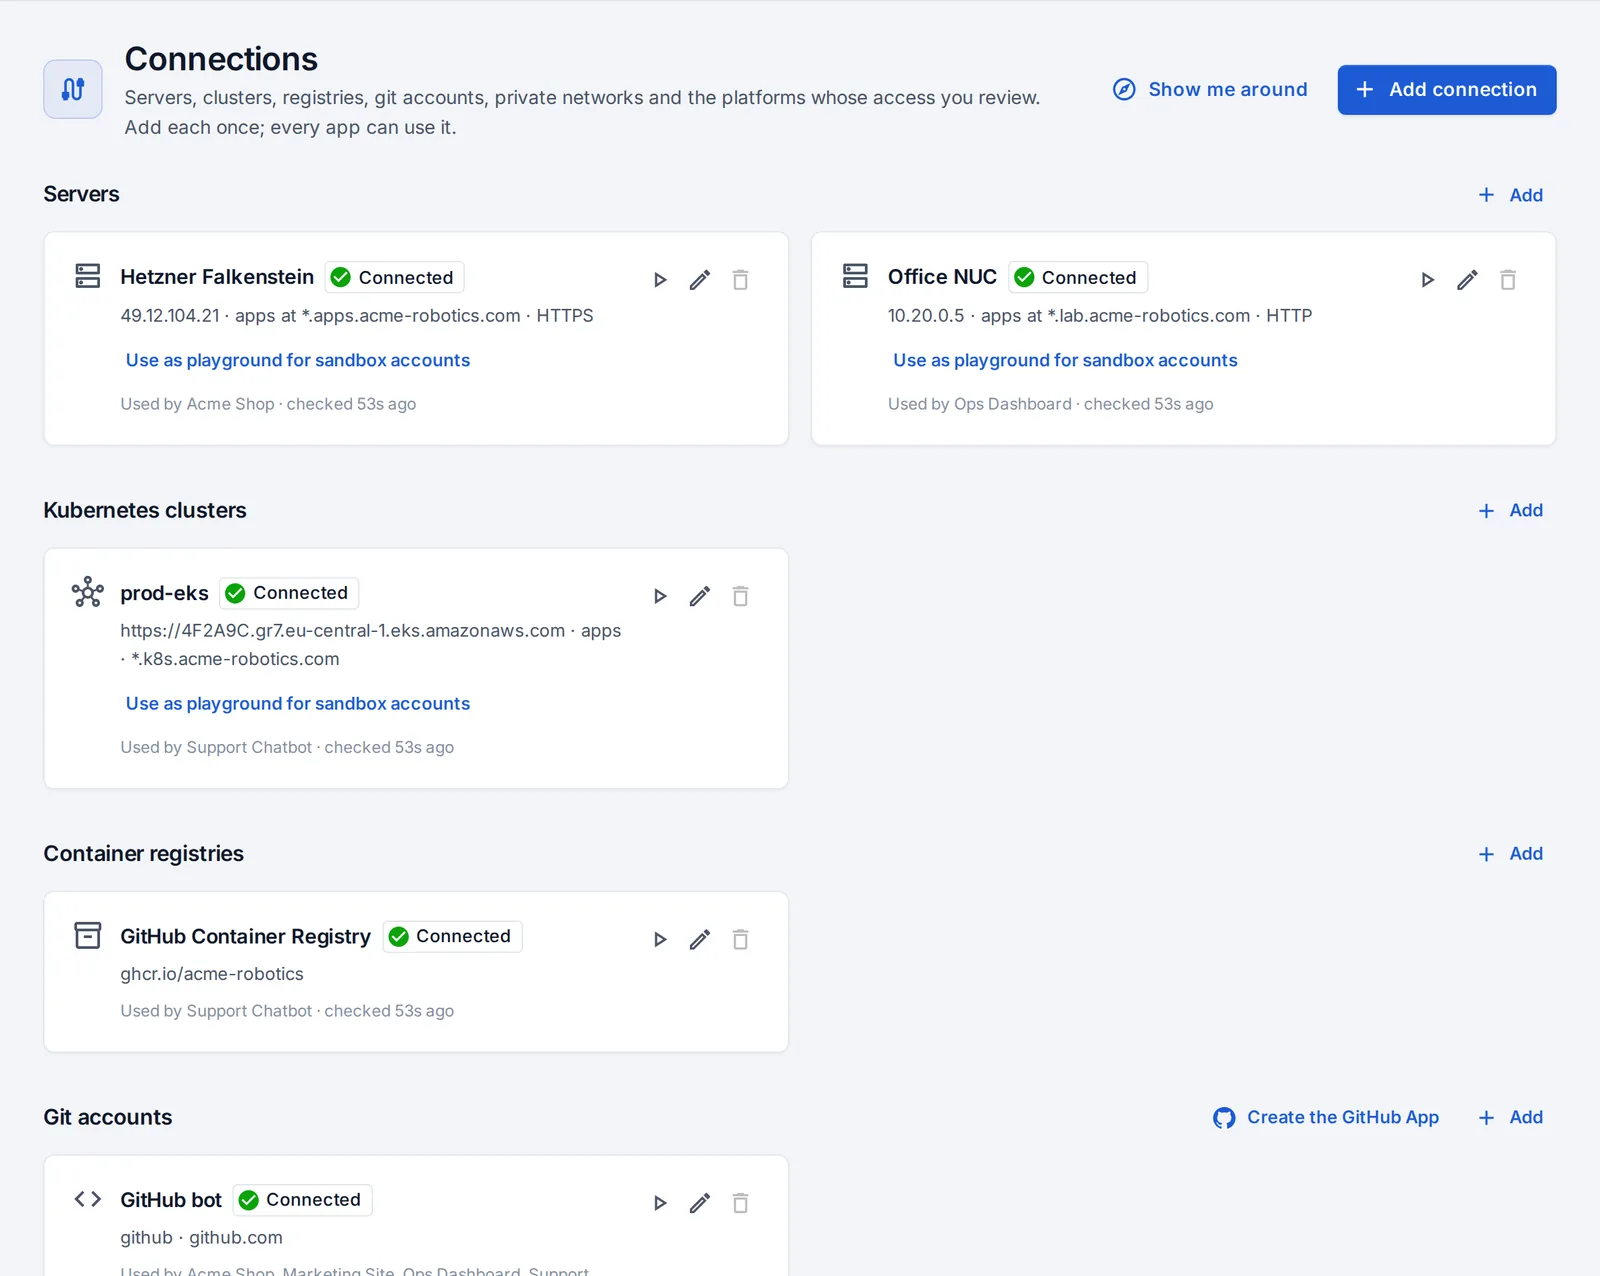The width and height of the screenshot is (1600, 1276).
Task: Use Office NUC as sandbox playground
Action: coord(1065,360)
